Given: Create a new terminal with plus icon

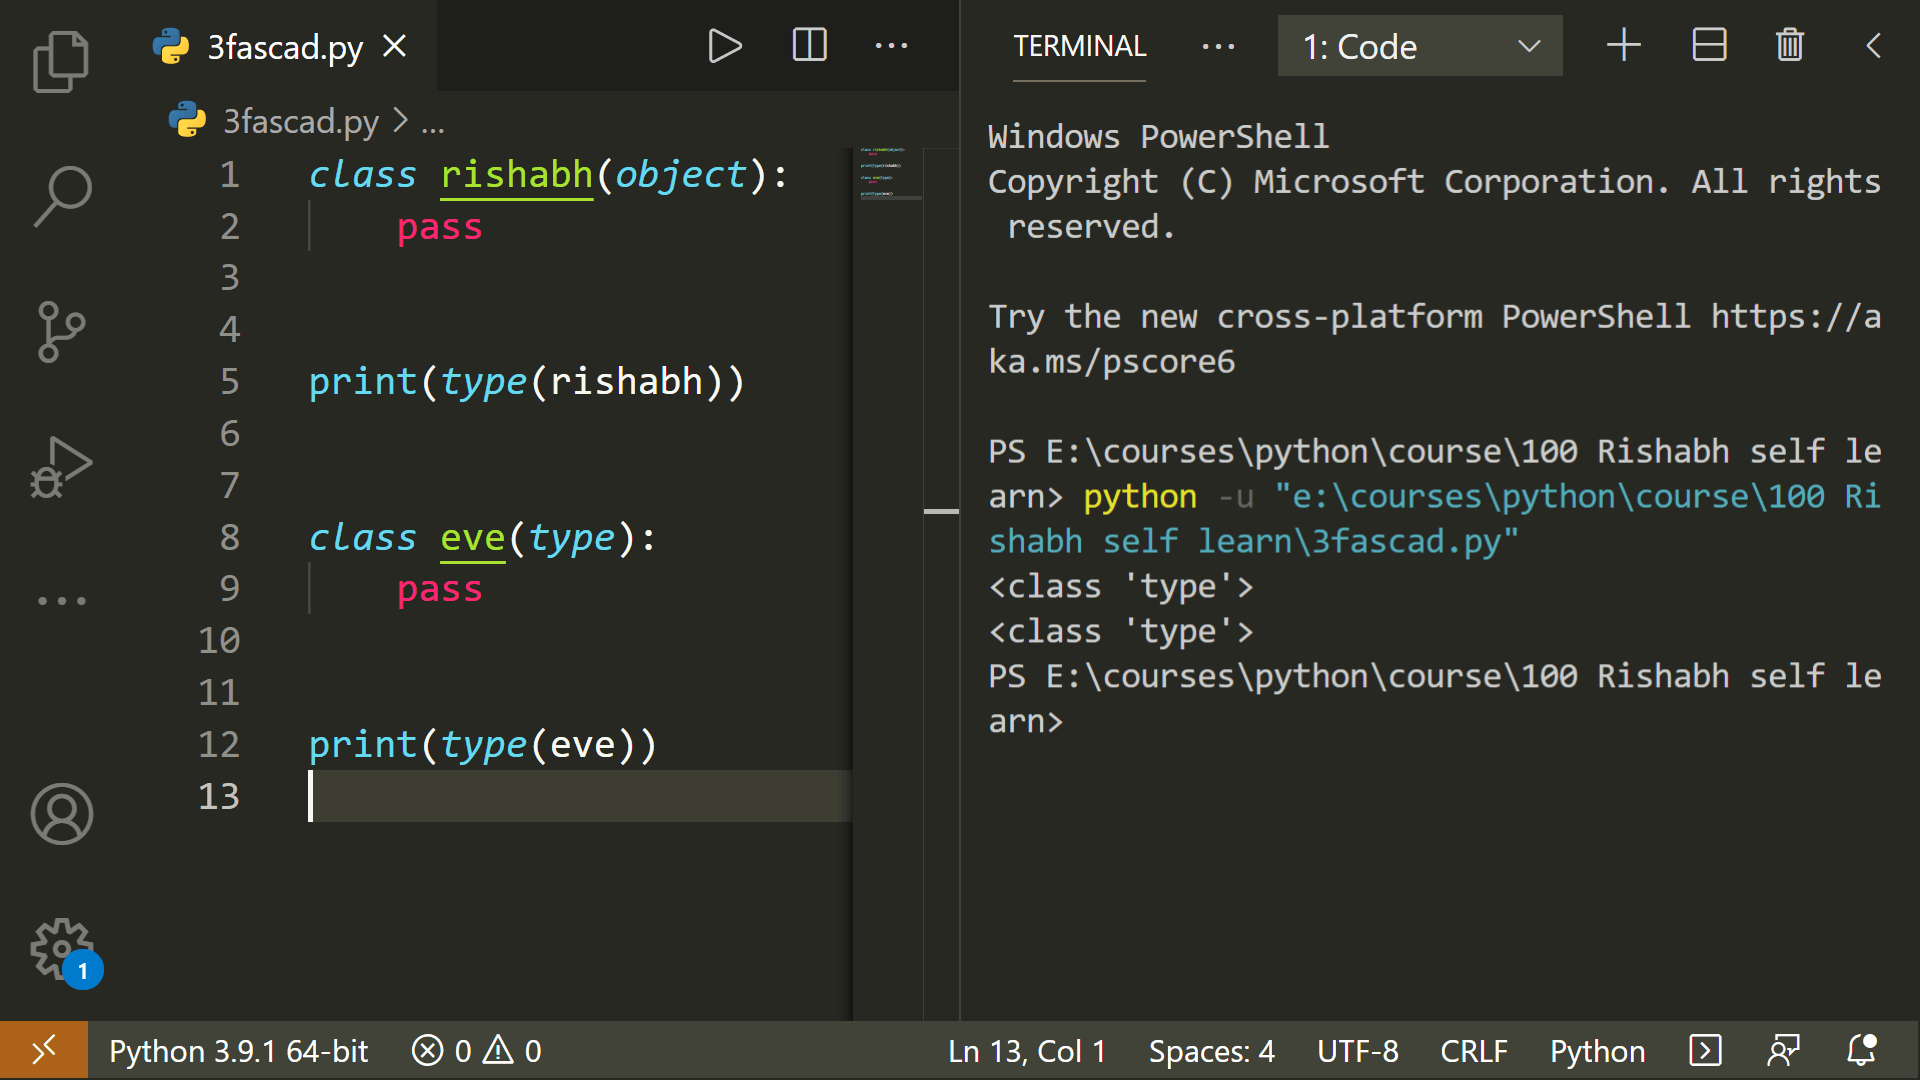Looking at the screenshot, I should 1623,46.
